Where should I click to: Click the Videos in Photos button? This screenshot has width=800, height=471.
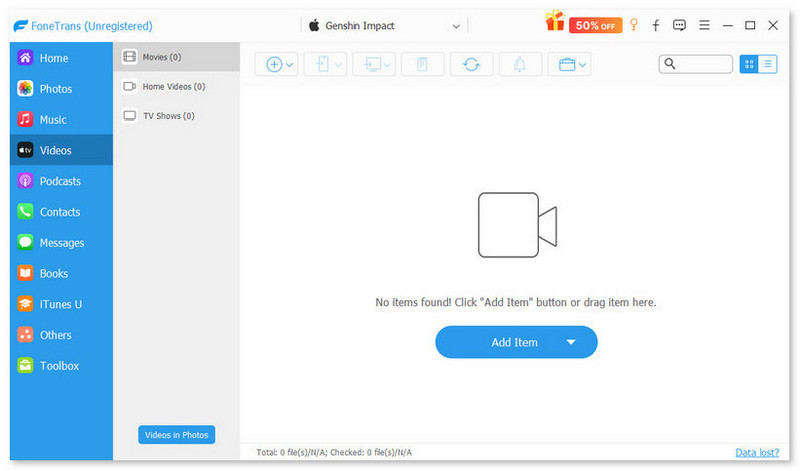[x=176, y=435]
